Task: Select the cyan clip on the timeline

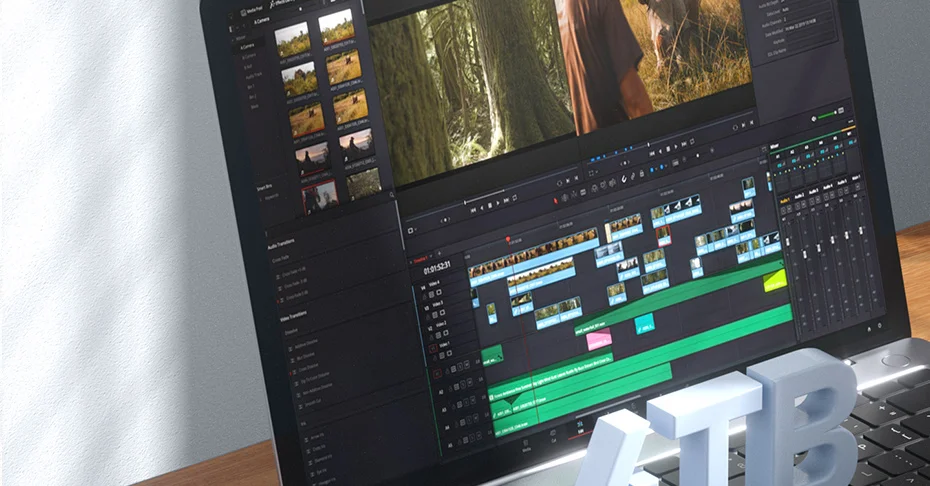Action: pyautogui.click(x=644, y=323)
